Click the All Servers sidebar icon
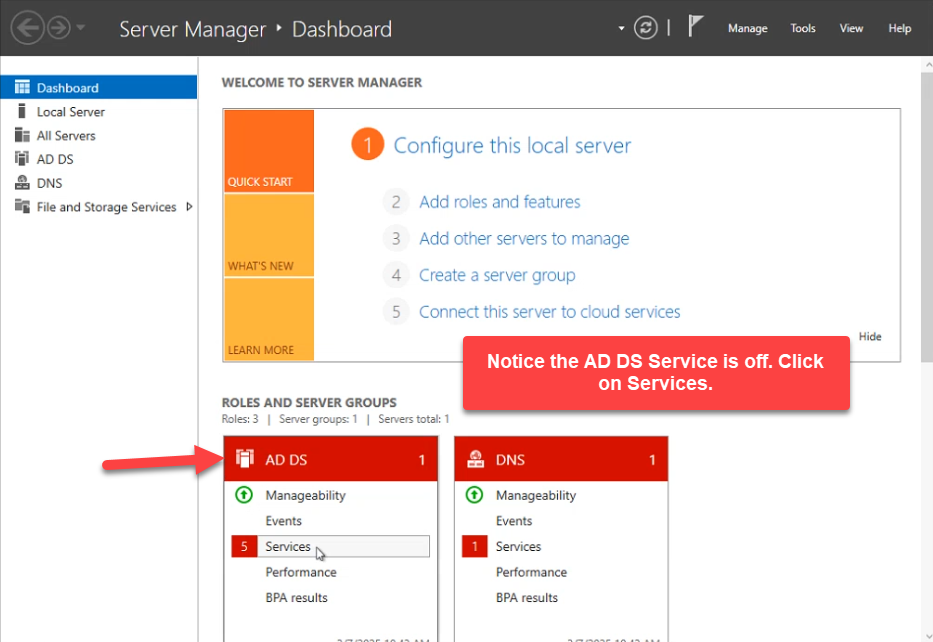Viewport: 933px width, 642px height. (22, 135)
